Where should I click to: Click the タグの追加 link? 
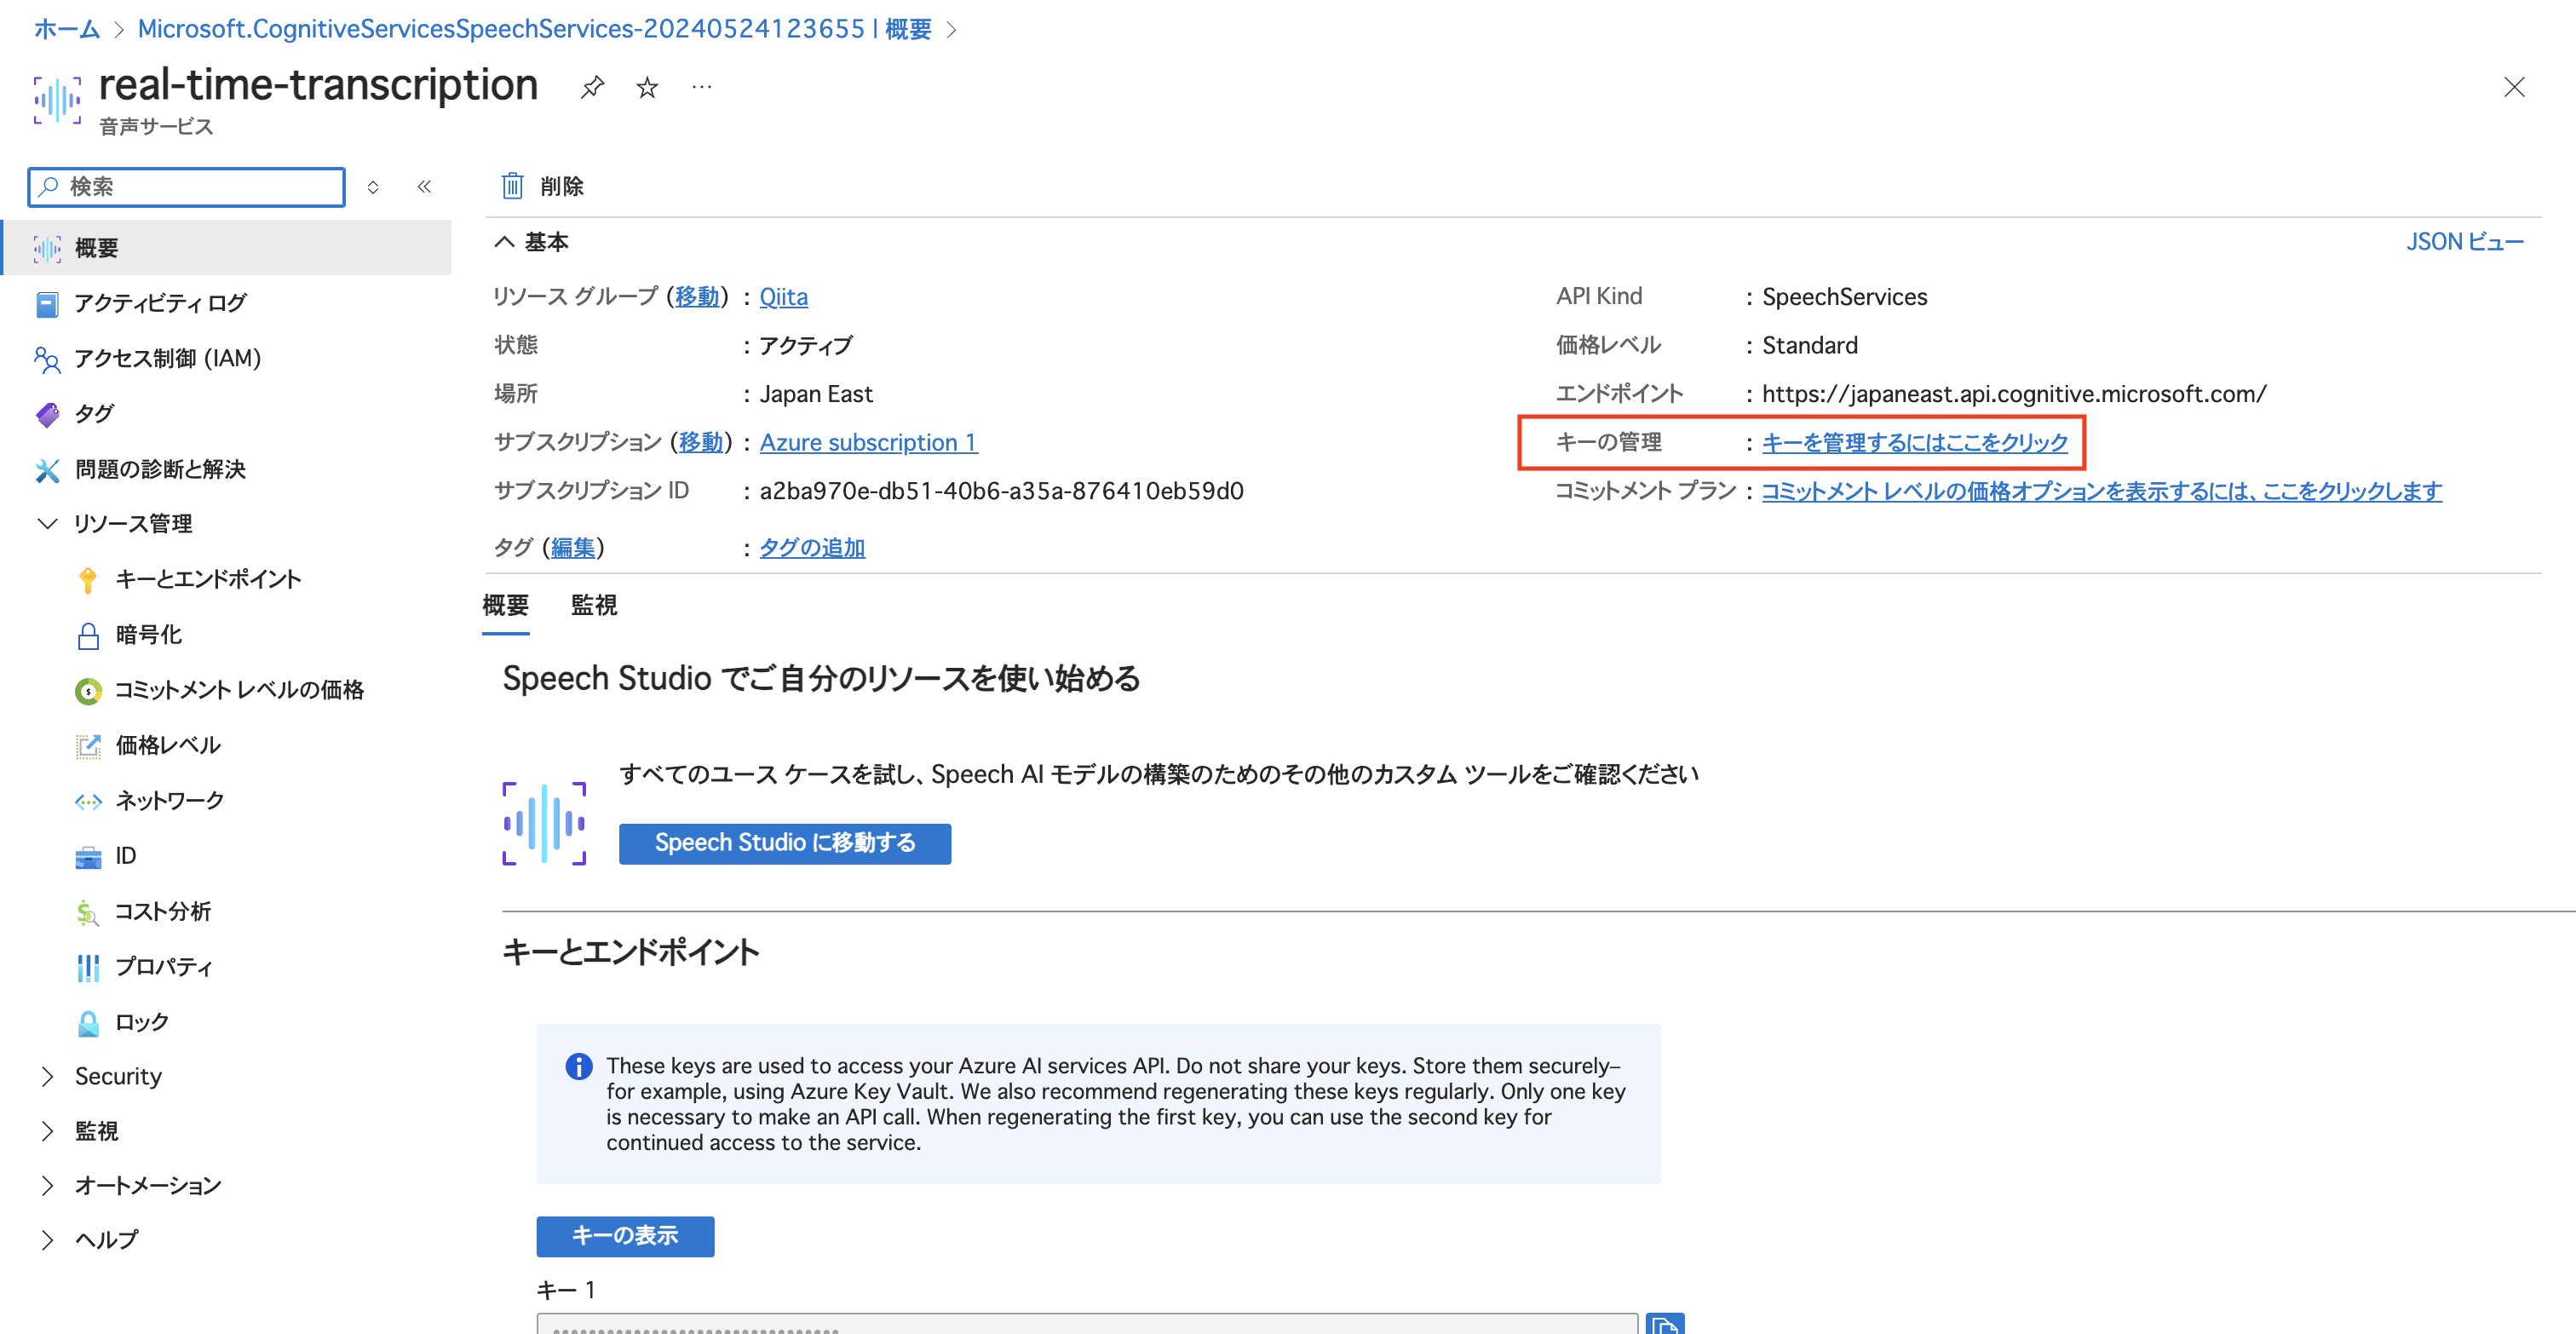pos(812,548)
